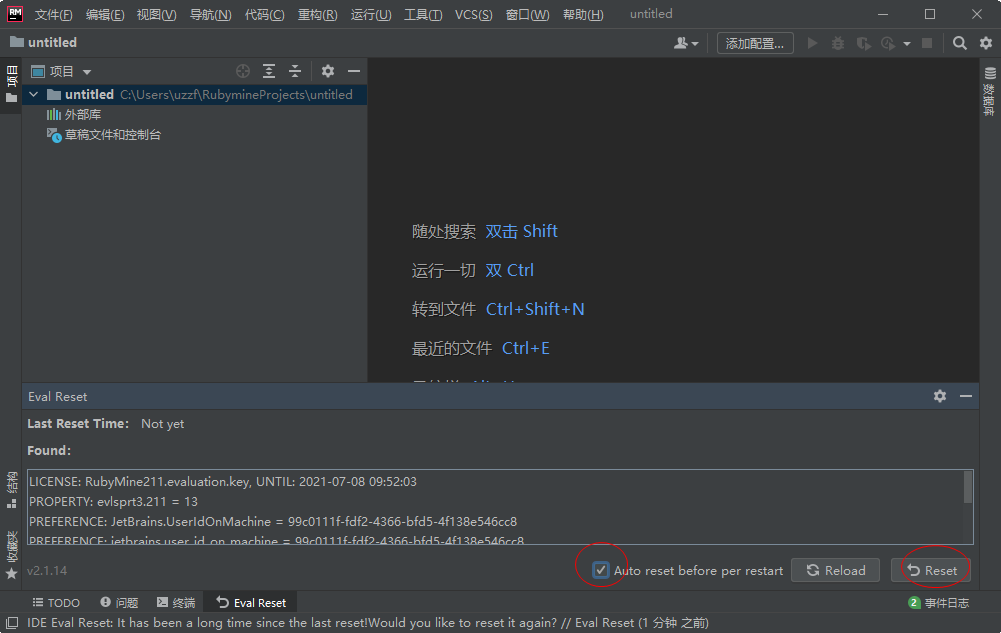
Task: Click the Ctrl+Shift+N go-to-file hint
Action: [535, 309]
